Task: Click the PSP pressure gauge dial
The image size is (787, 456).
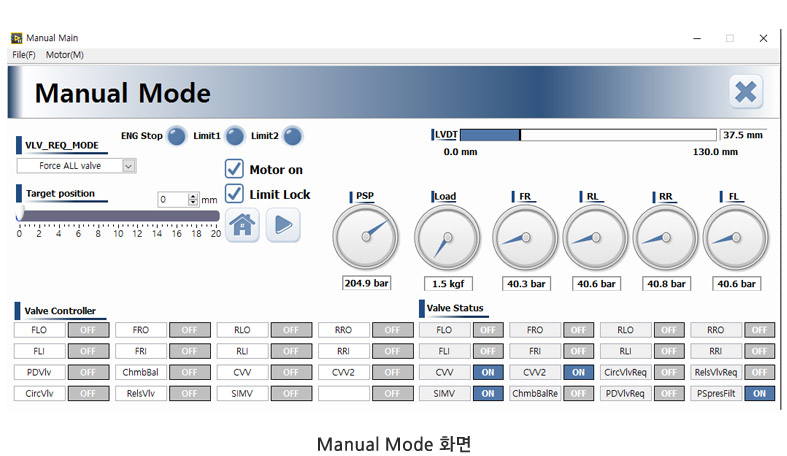Action: point(366,237)
